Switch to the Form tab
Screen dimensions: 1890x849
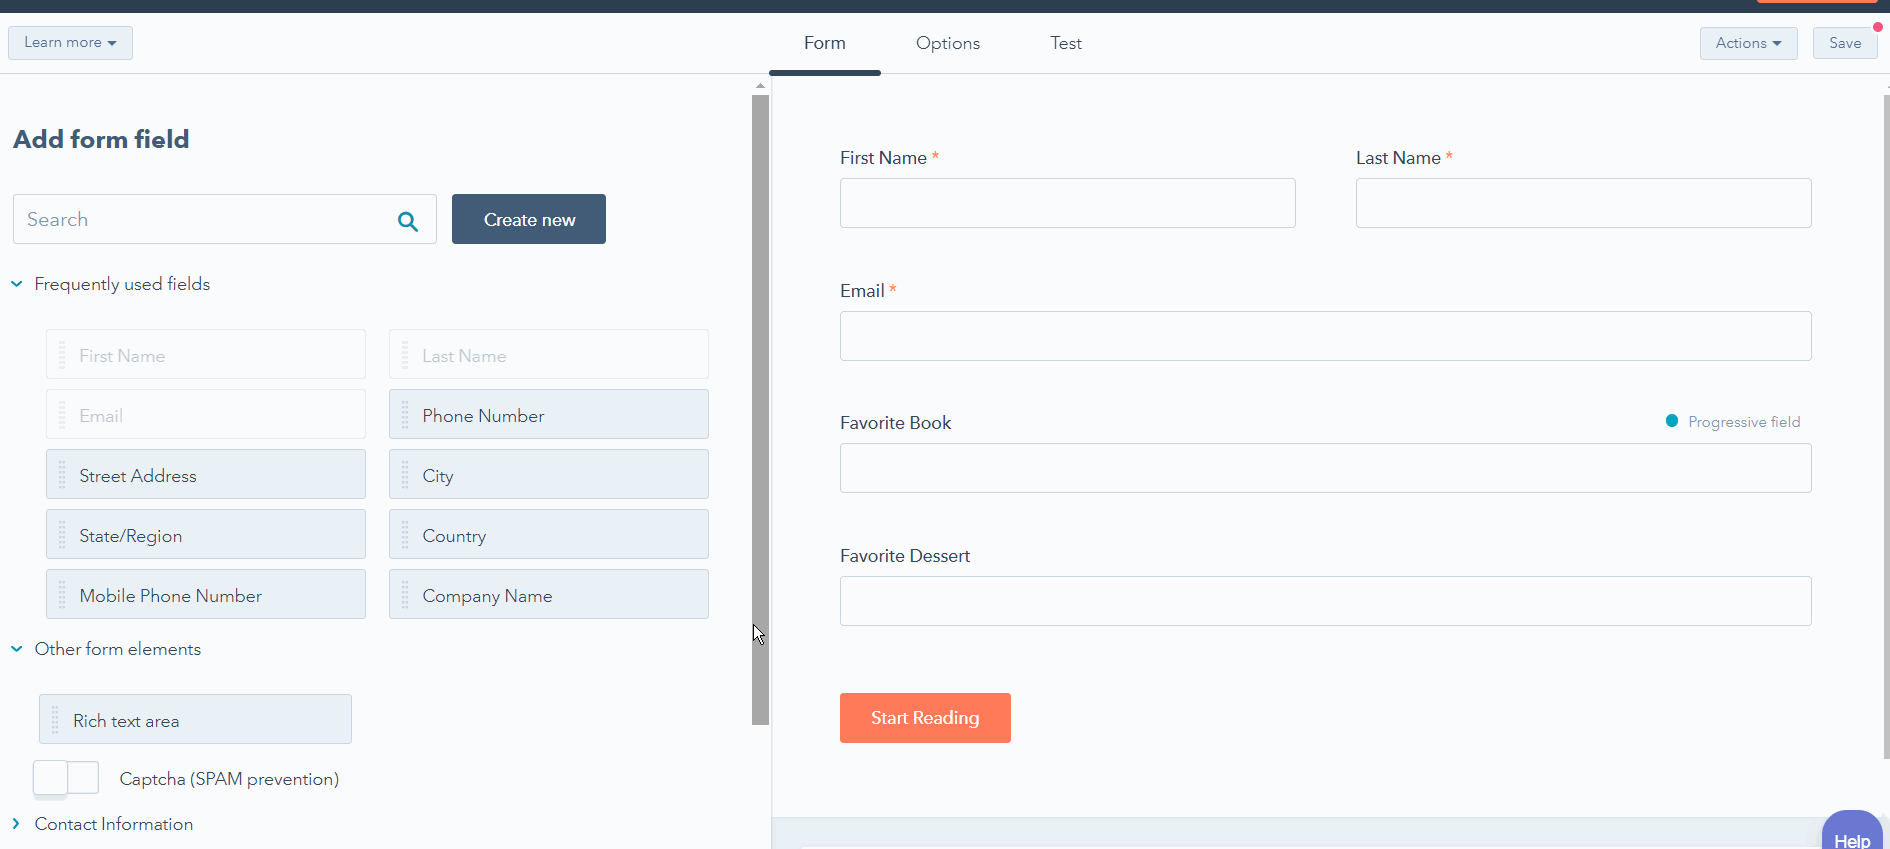point(825,43)
